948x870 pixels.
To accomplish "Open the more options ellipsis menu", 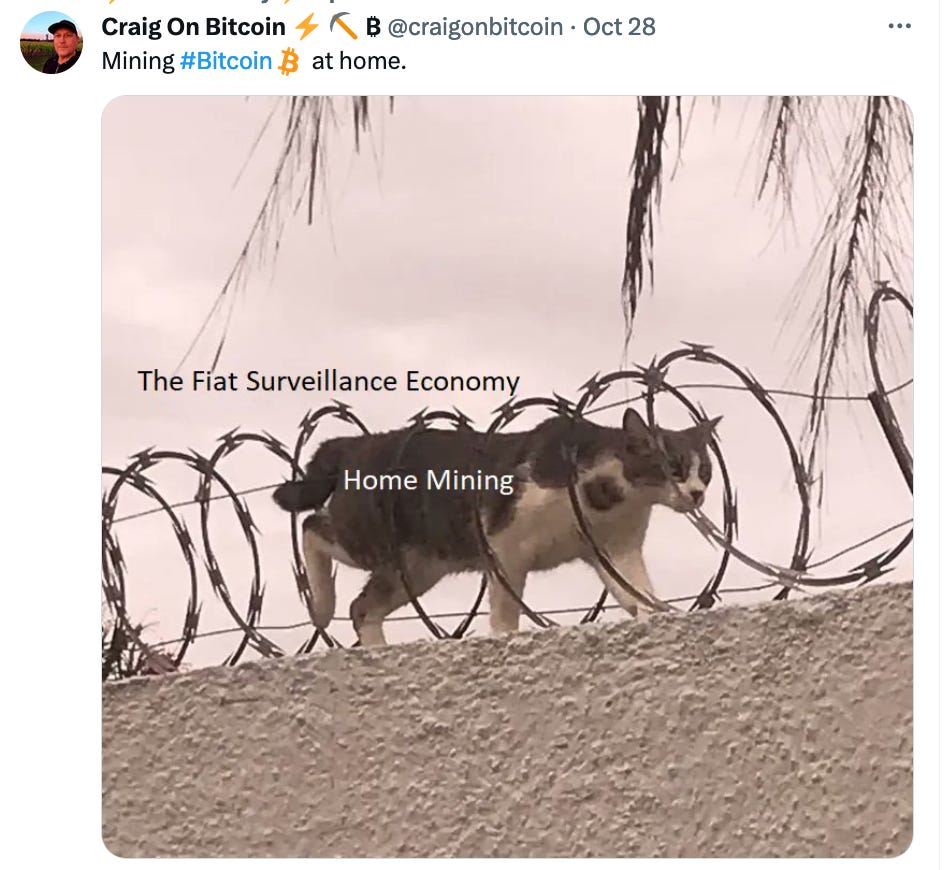I will pyautogui.click(x=900, y=26).
